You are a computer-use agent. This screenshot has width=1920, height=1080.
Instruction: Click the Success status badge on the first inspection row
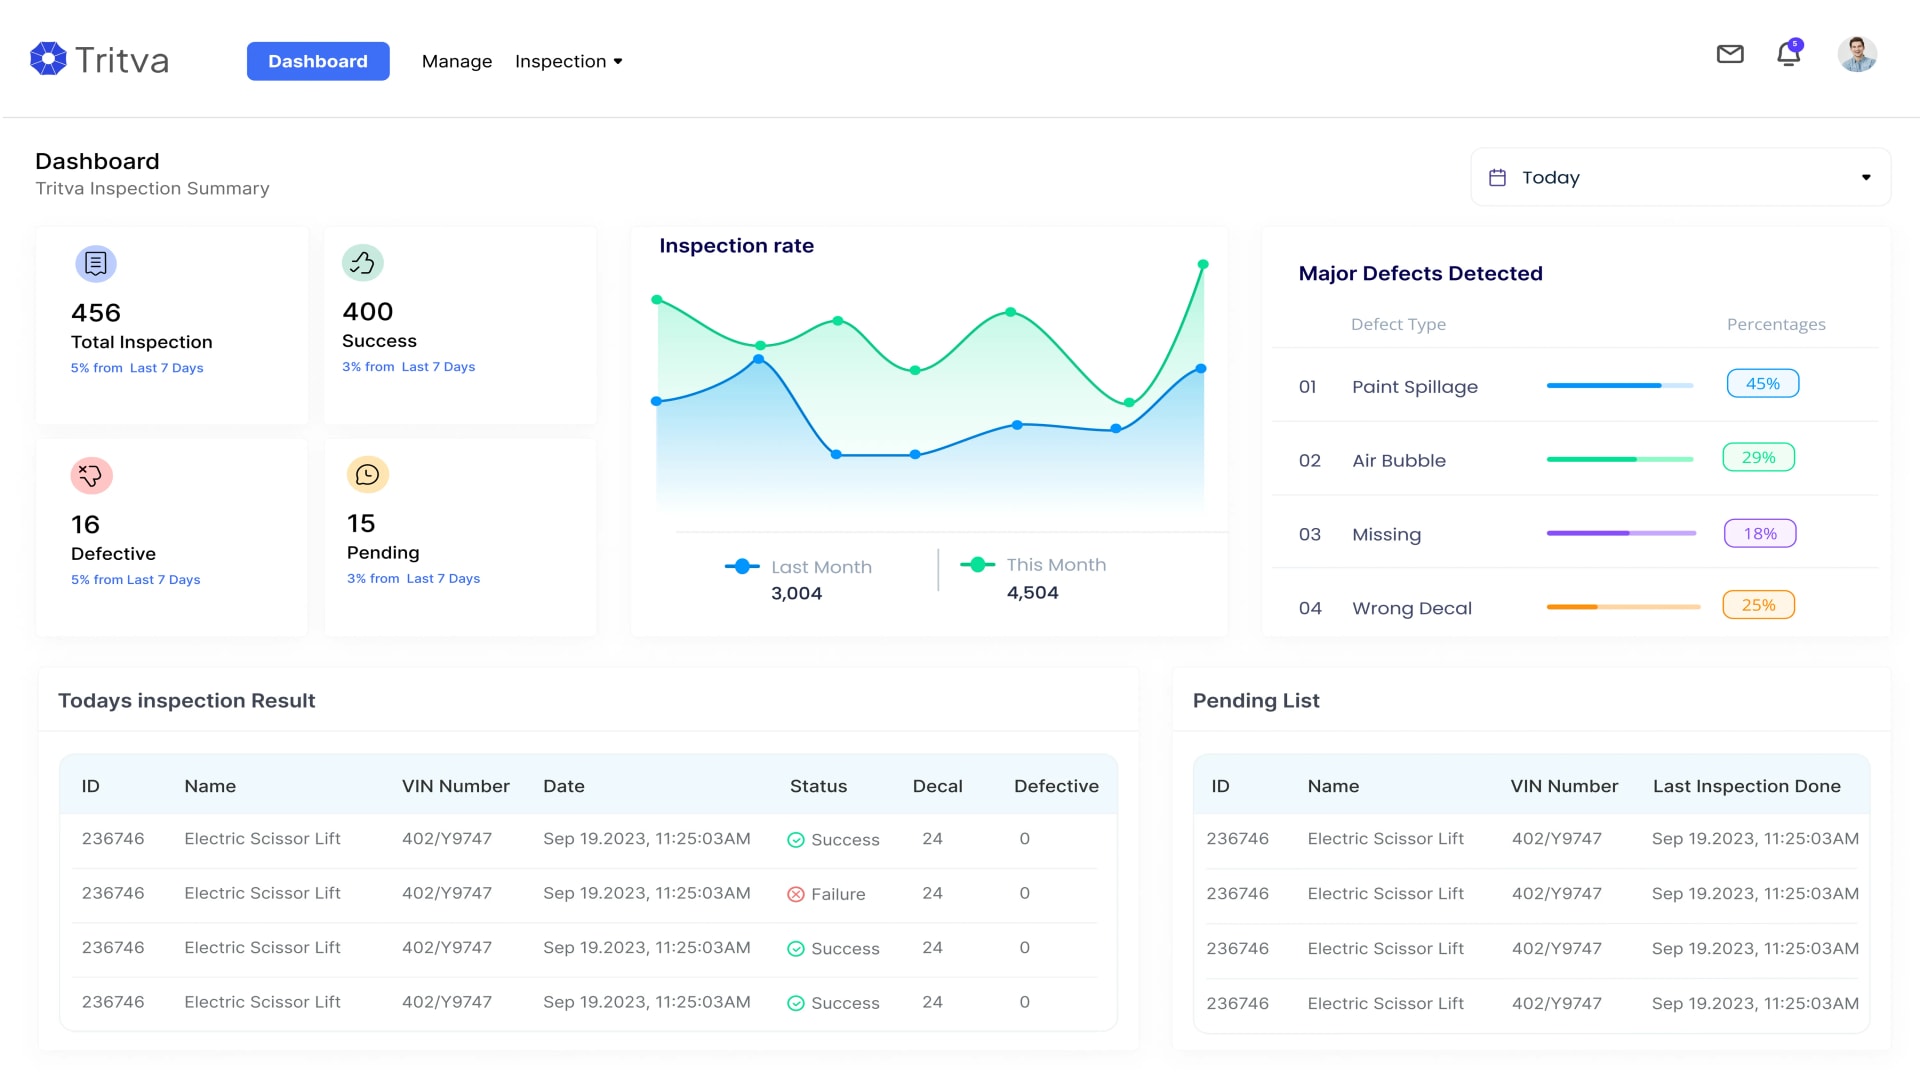coord(834,839)
